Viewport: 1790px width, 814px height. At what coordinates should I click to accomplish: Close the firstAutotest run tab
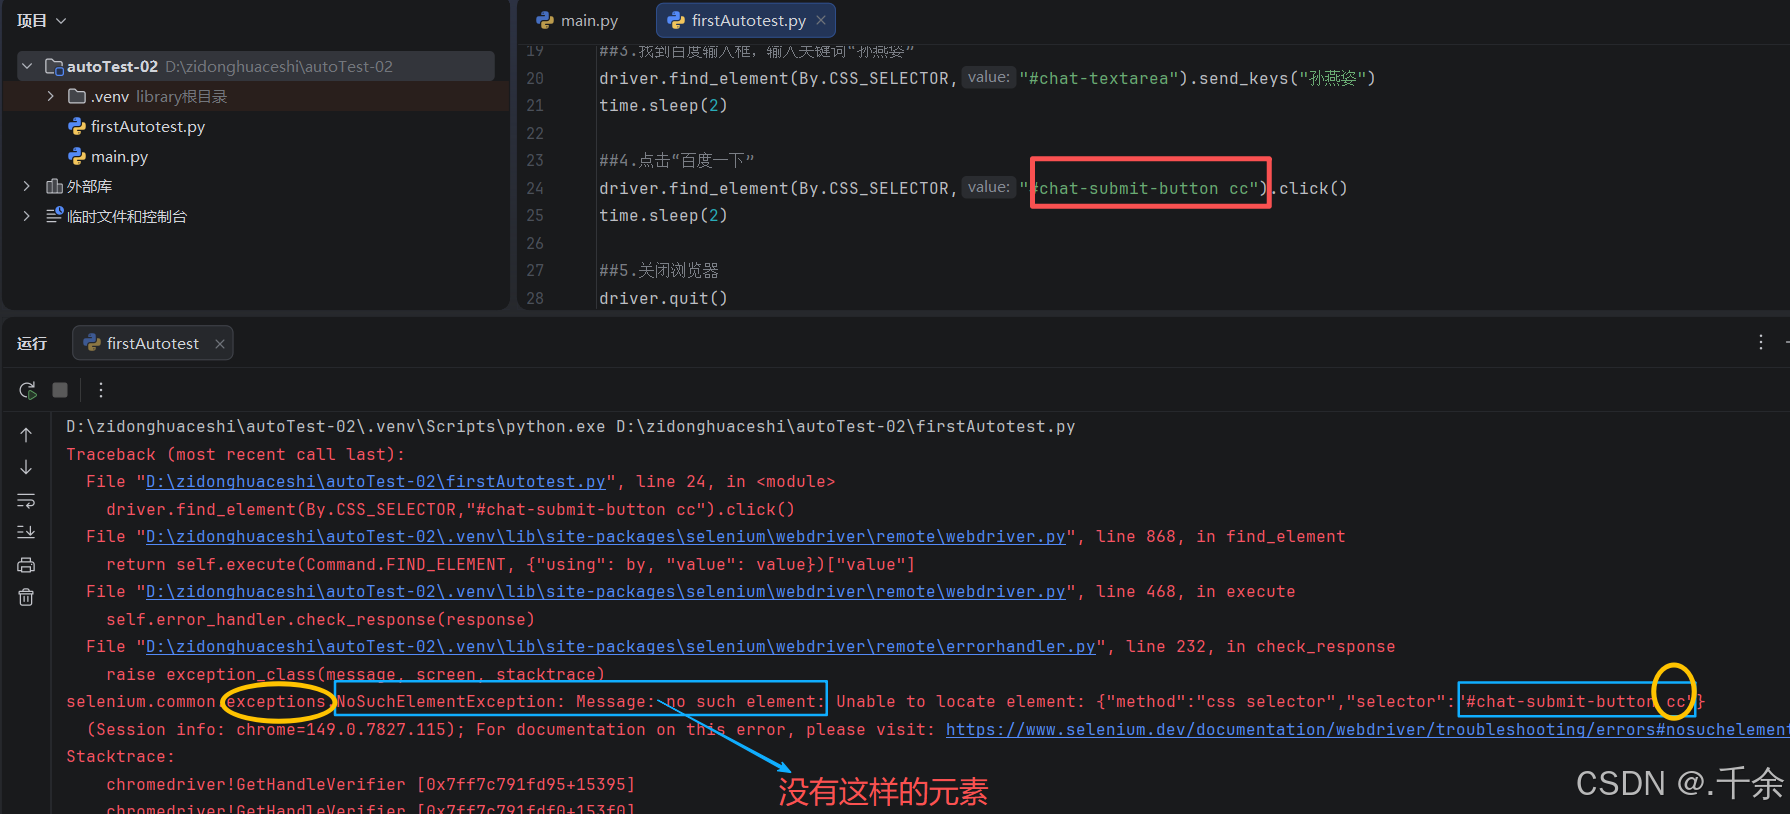220,344
